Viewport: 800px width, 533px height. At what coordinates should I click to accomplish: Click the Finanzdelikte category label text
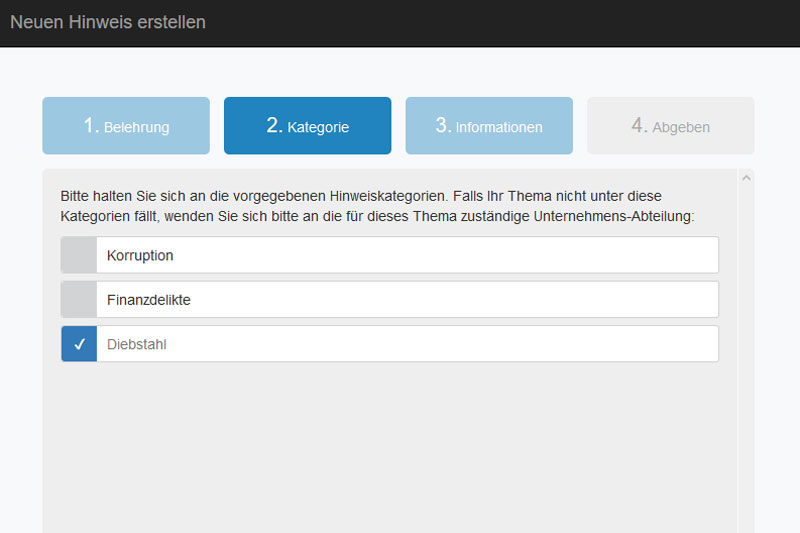coord(148,299)
